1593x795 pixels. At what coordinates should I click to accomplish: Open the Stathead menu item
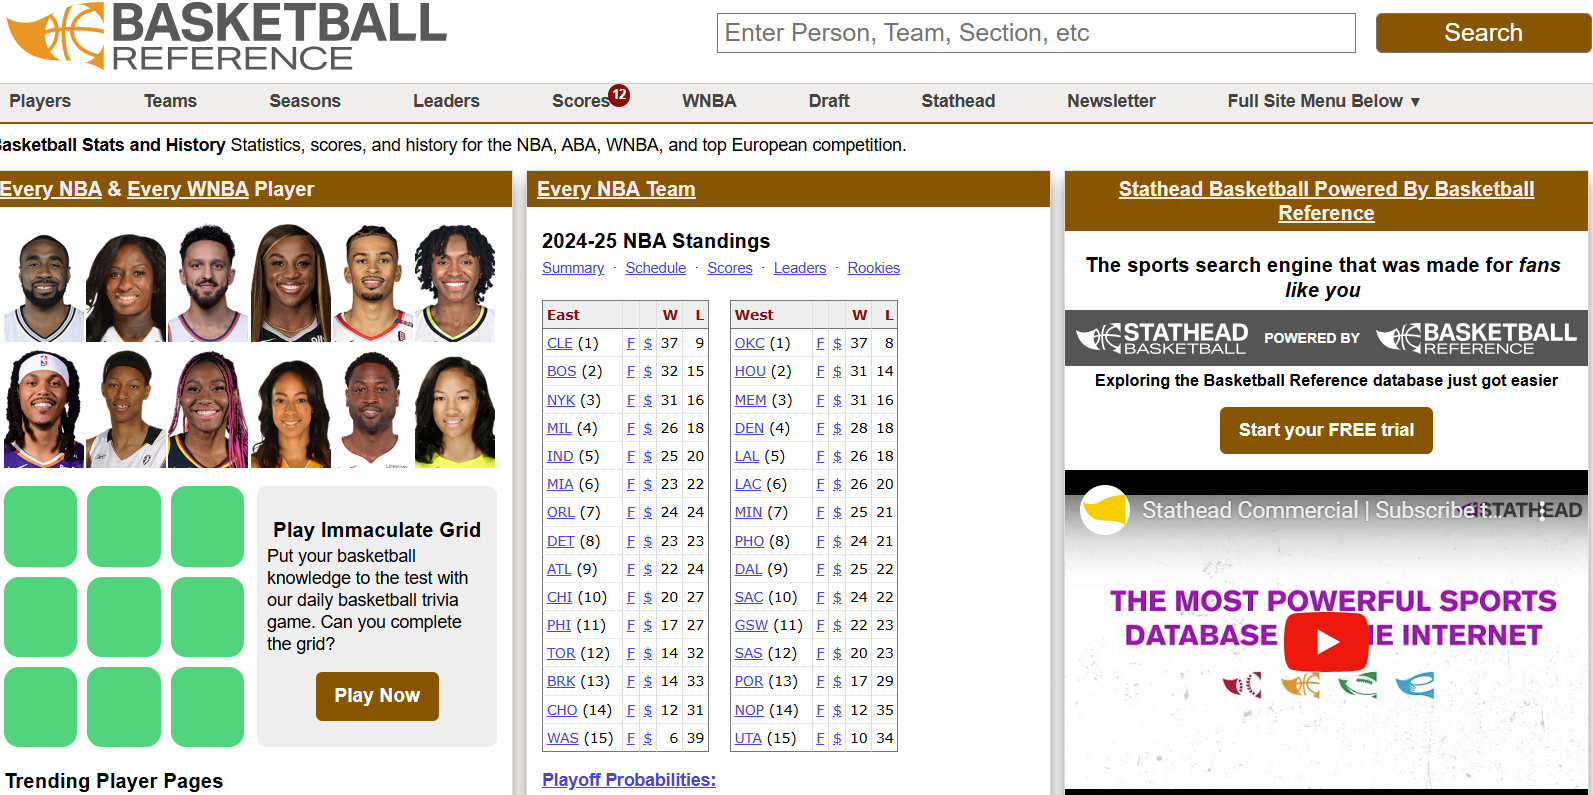tap(958, 101)
